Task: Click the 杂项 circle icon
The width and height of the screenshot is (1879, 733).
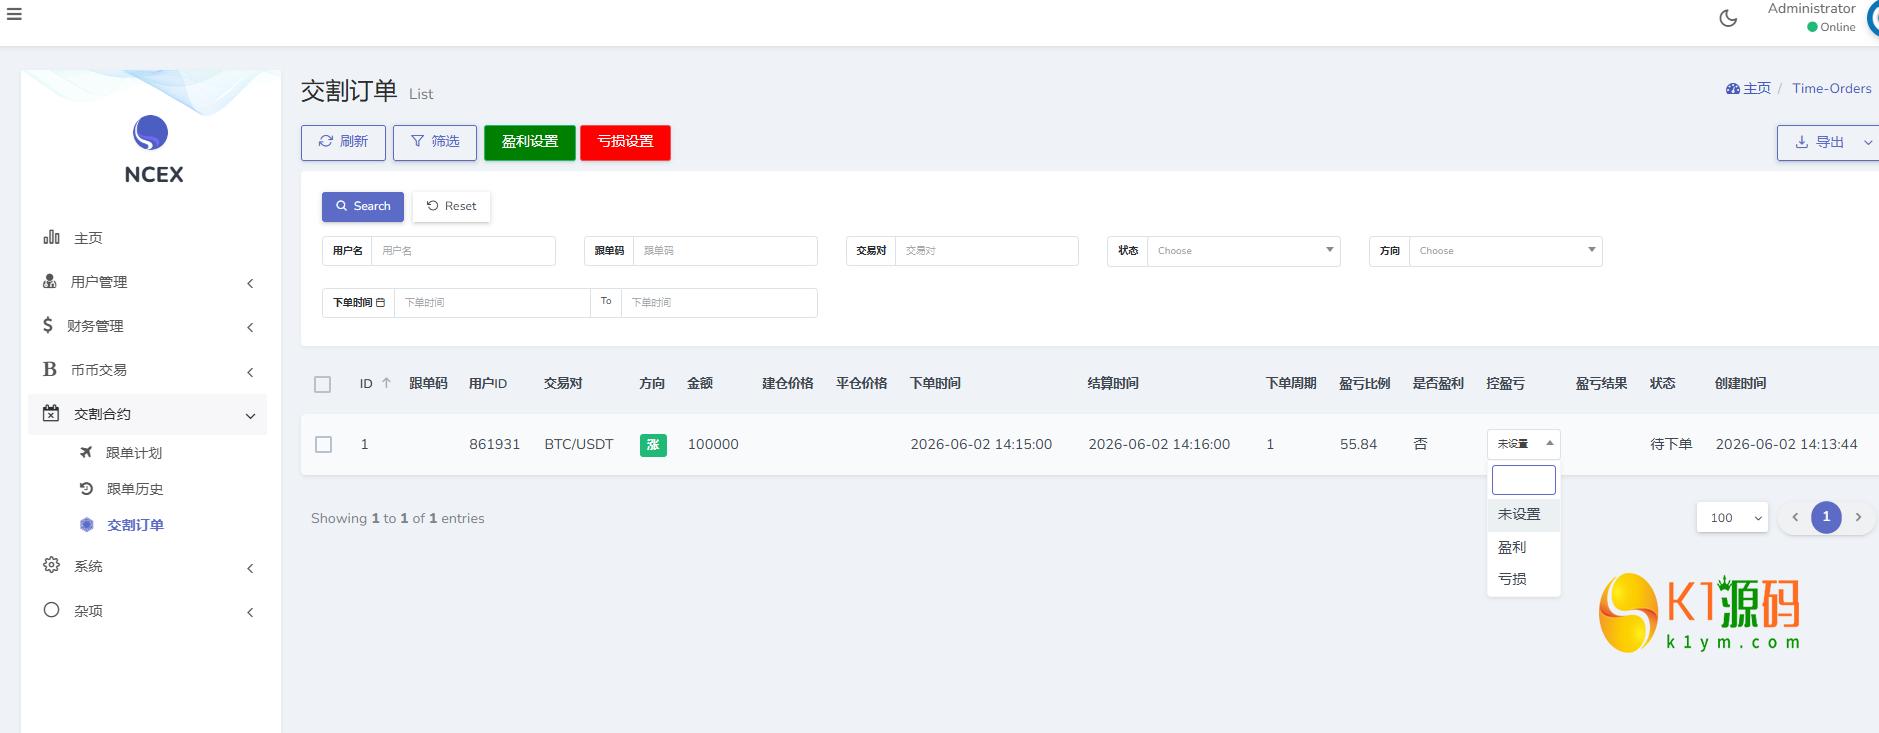Action: [51, 610]
